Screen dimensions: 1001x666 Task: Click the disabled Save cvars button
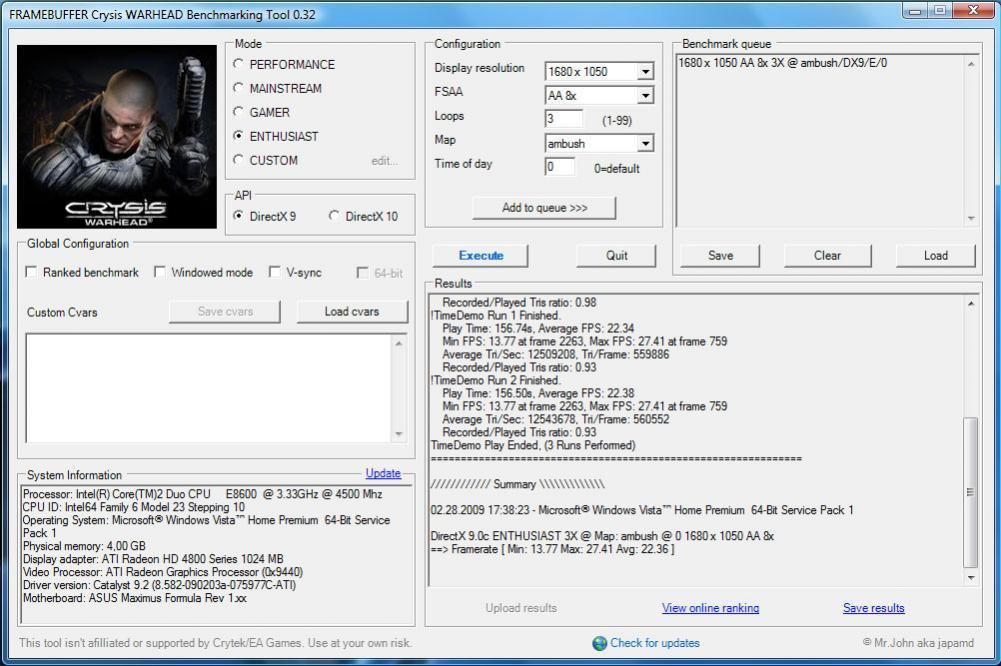(225, 312)
